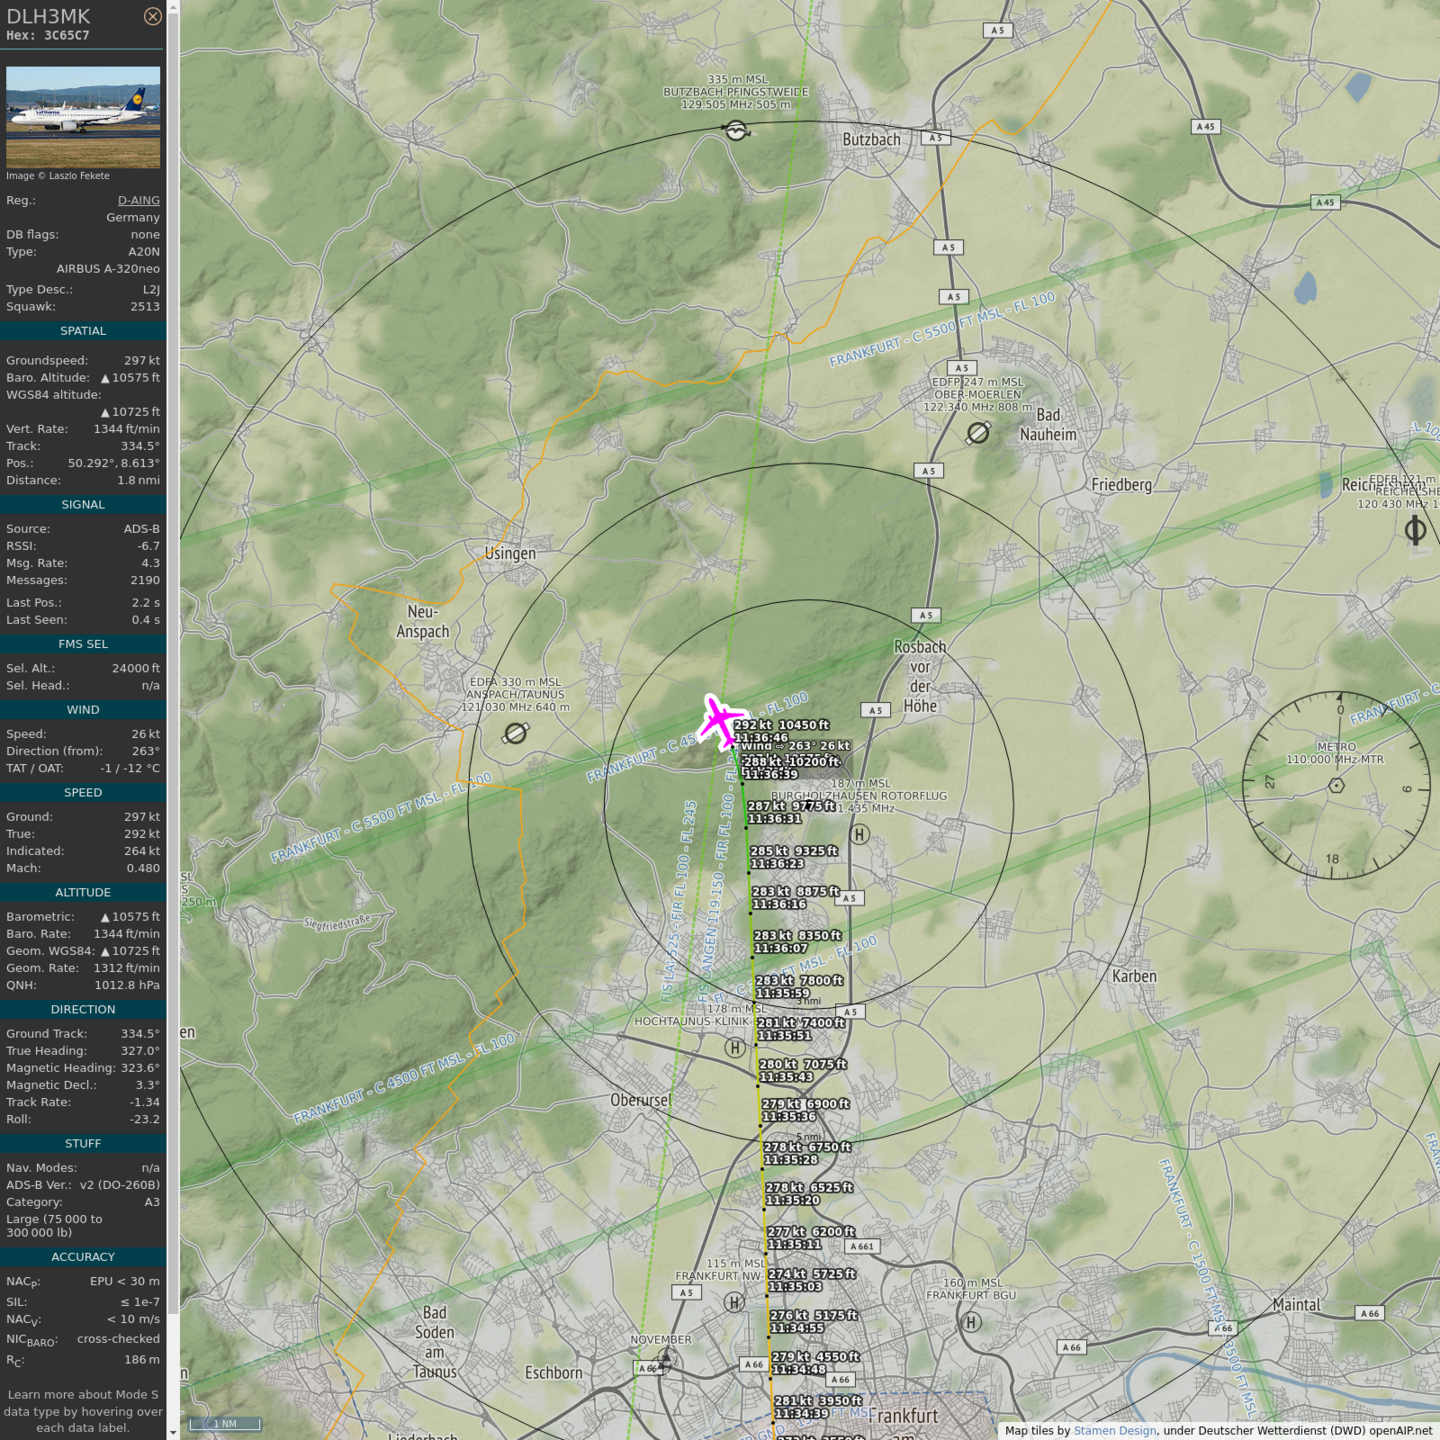Click the Burgholzhausen heliport H icon
Screen dimensions: 1440x1440
pyautogui.click(x=859, y=834)
